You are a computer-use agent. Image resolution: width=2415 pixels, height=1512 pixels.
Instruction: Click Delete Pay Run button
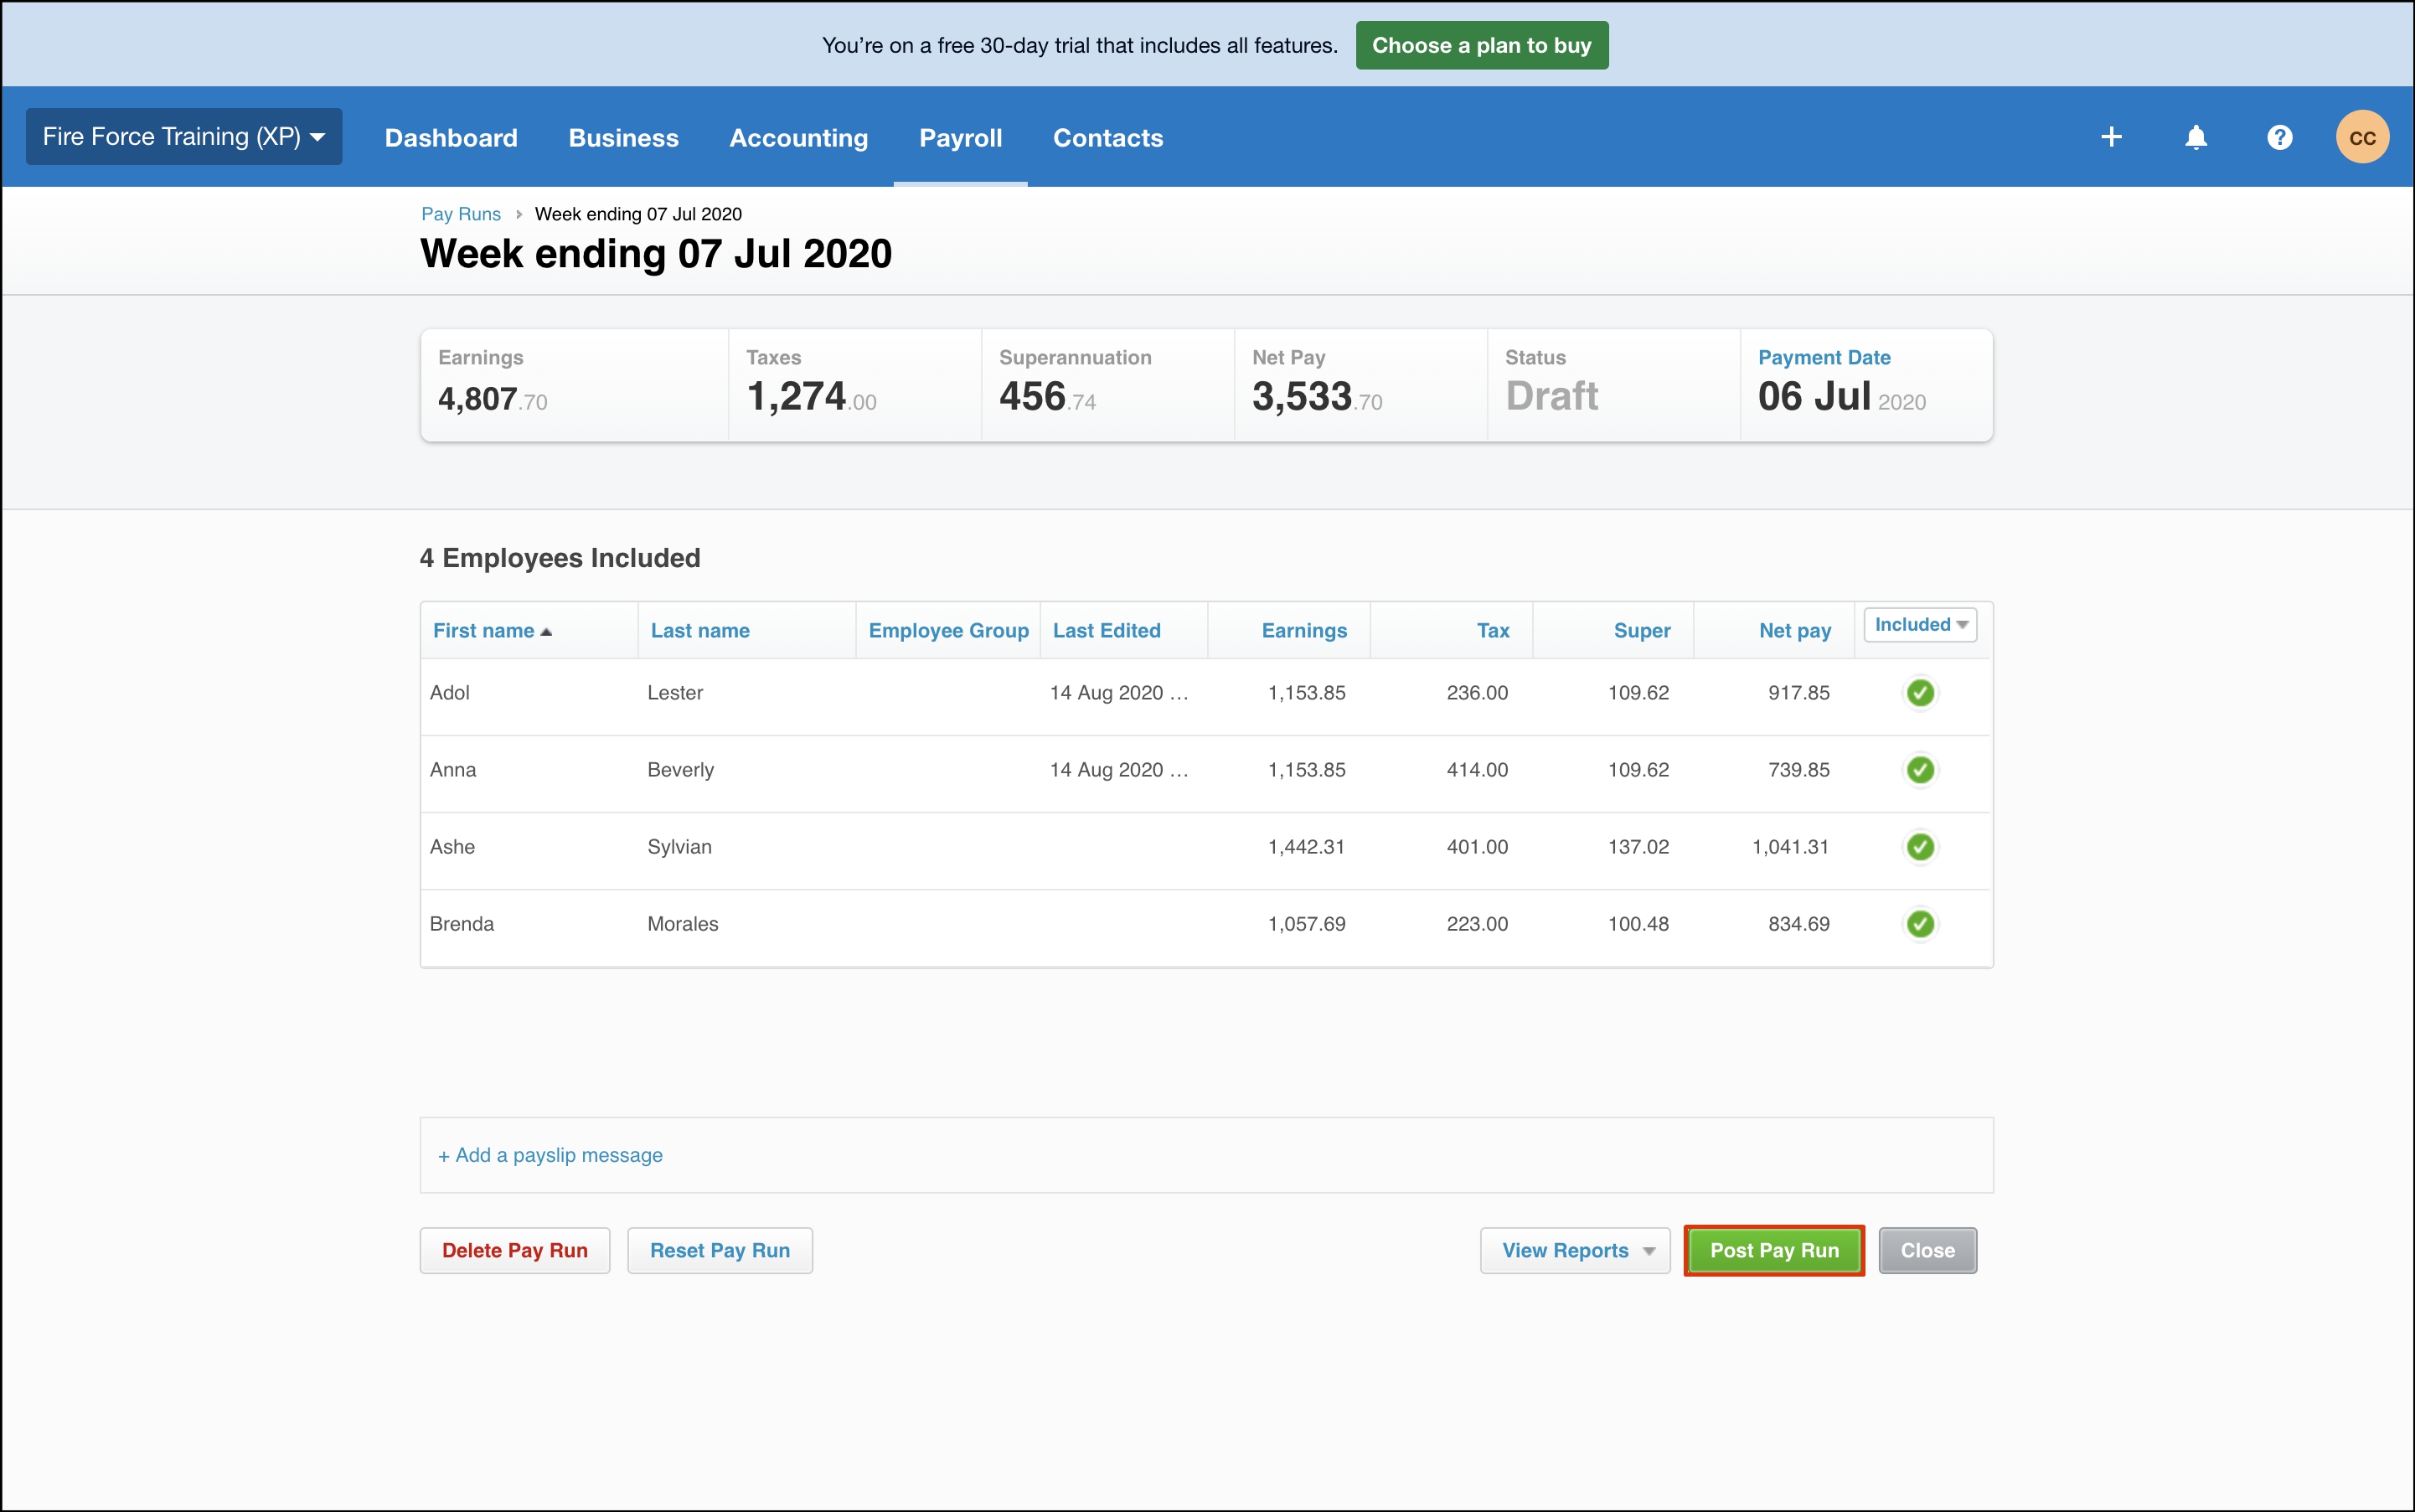(x=515, y=1249)
